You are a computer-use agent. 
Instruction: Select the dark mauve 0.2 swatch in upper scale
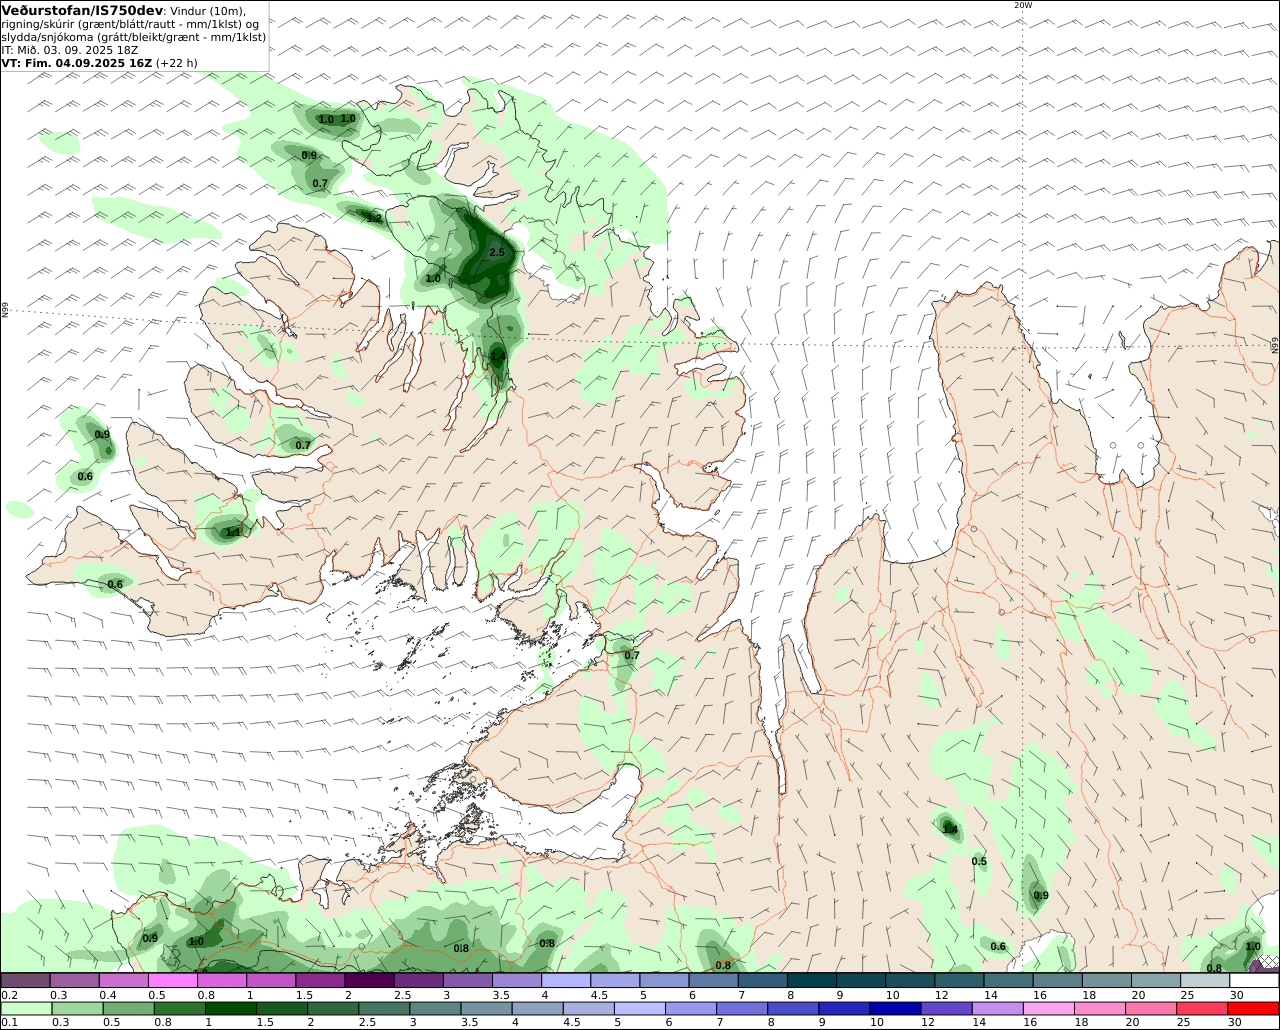(x=25, y=980)
